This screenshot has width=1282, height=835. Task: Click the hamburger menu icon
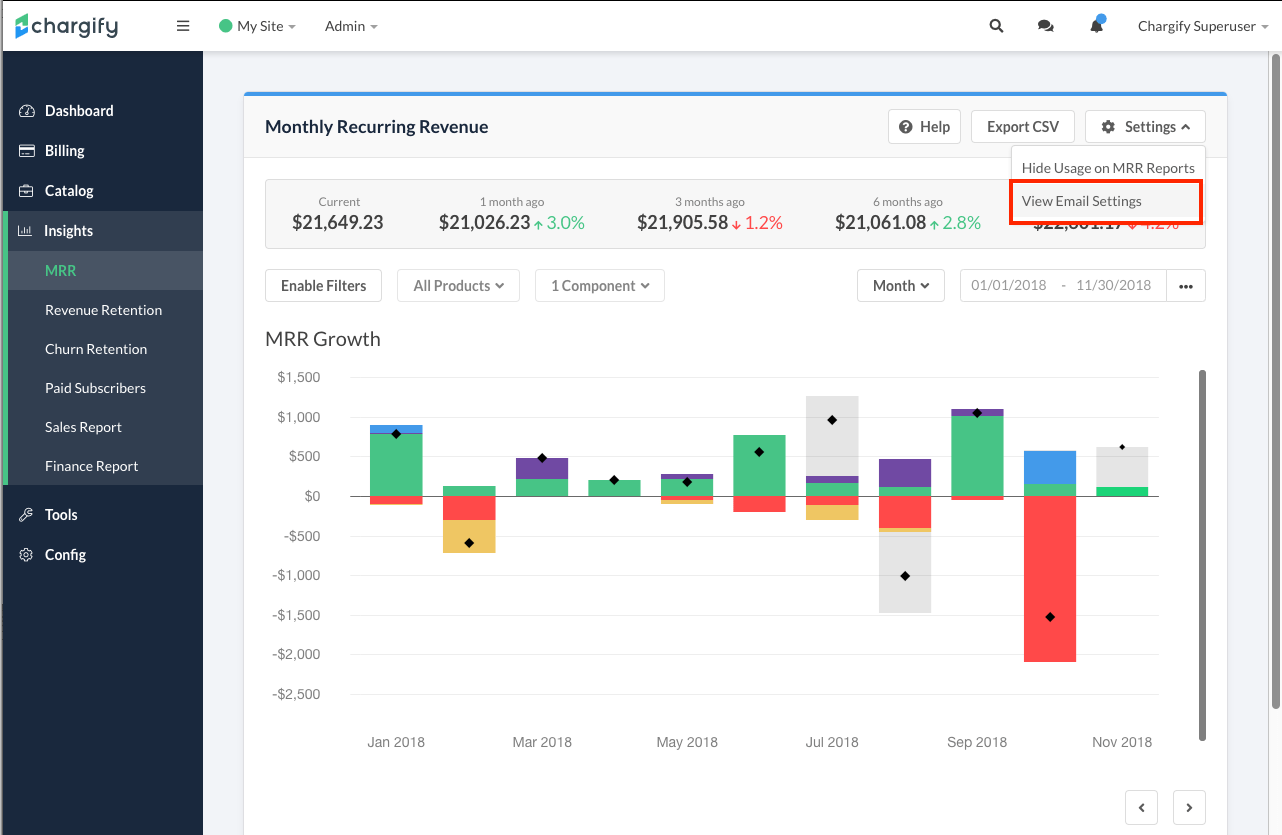(183, 26)
